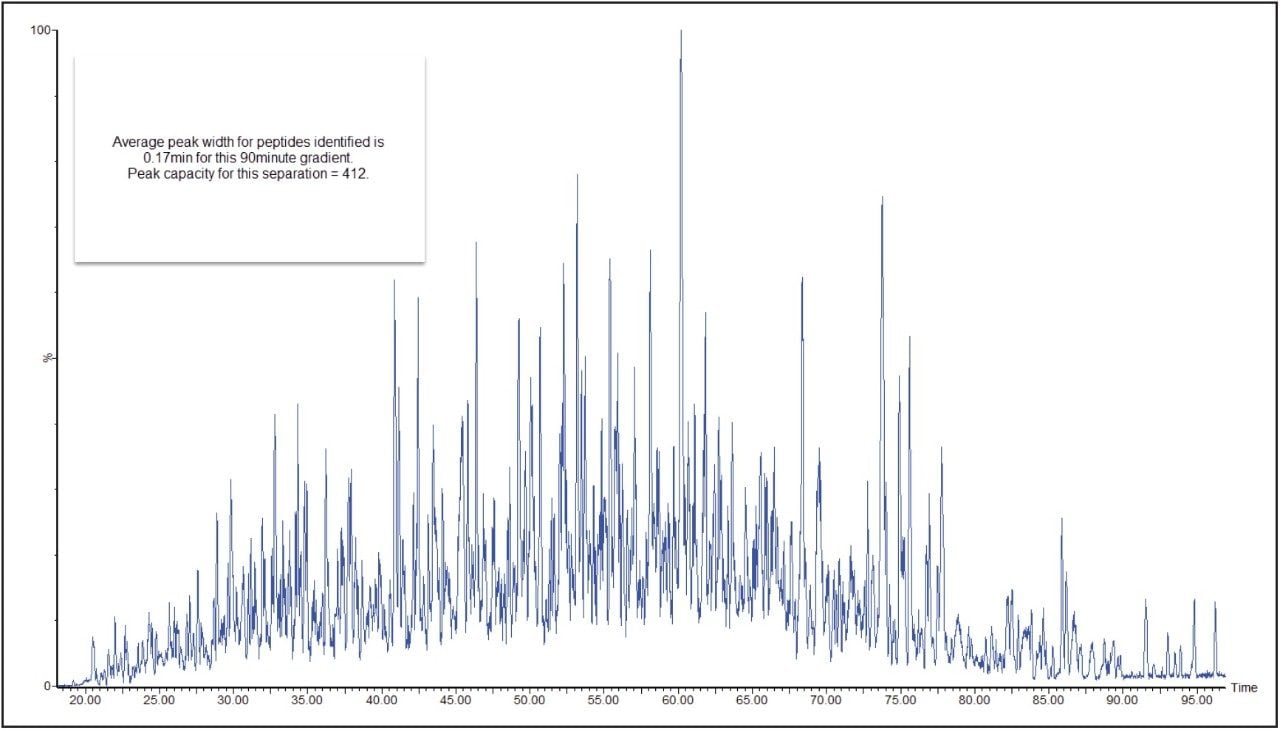Click the 40.00 time axis label
1280x730 pixels.
[380, 701]
